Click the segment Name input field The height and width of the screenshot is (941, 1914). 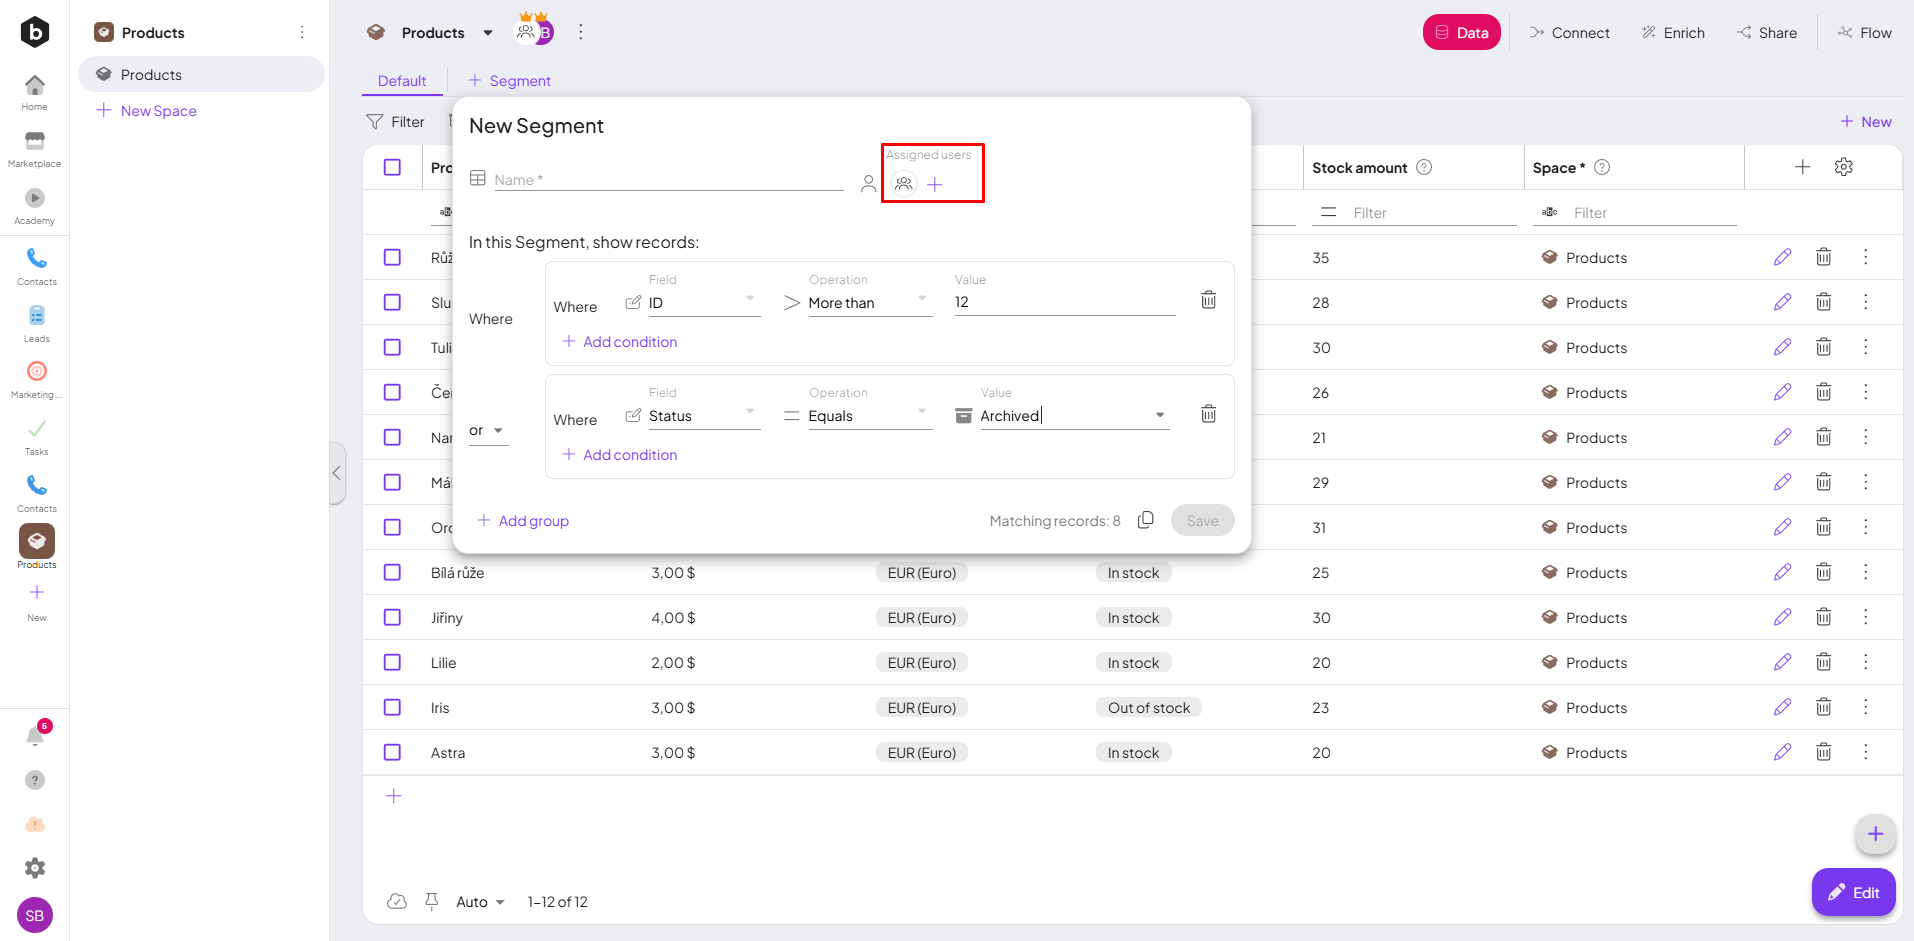(x=668, y=180)
